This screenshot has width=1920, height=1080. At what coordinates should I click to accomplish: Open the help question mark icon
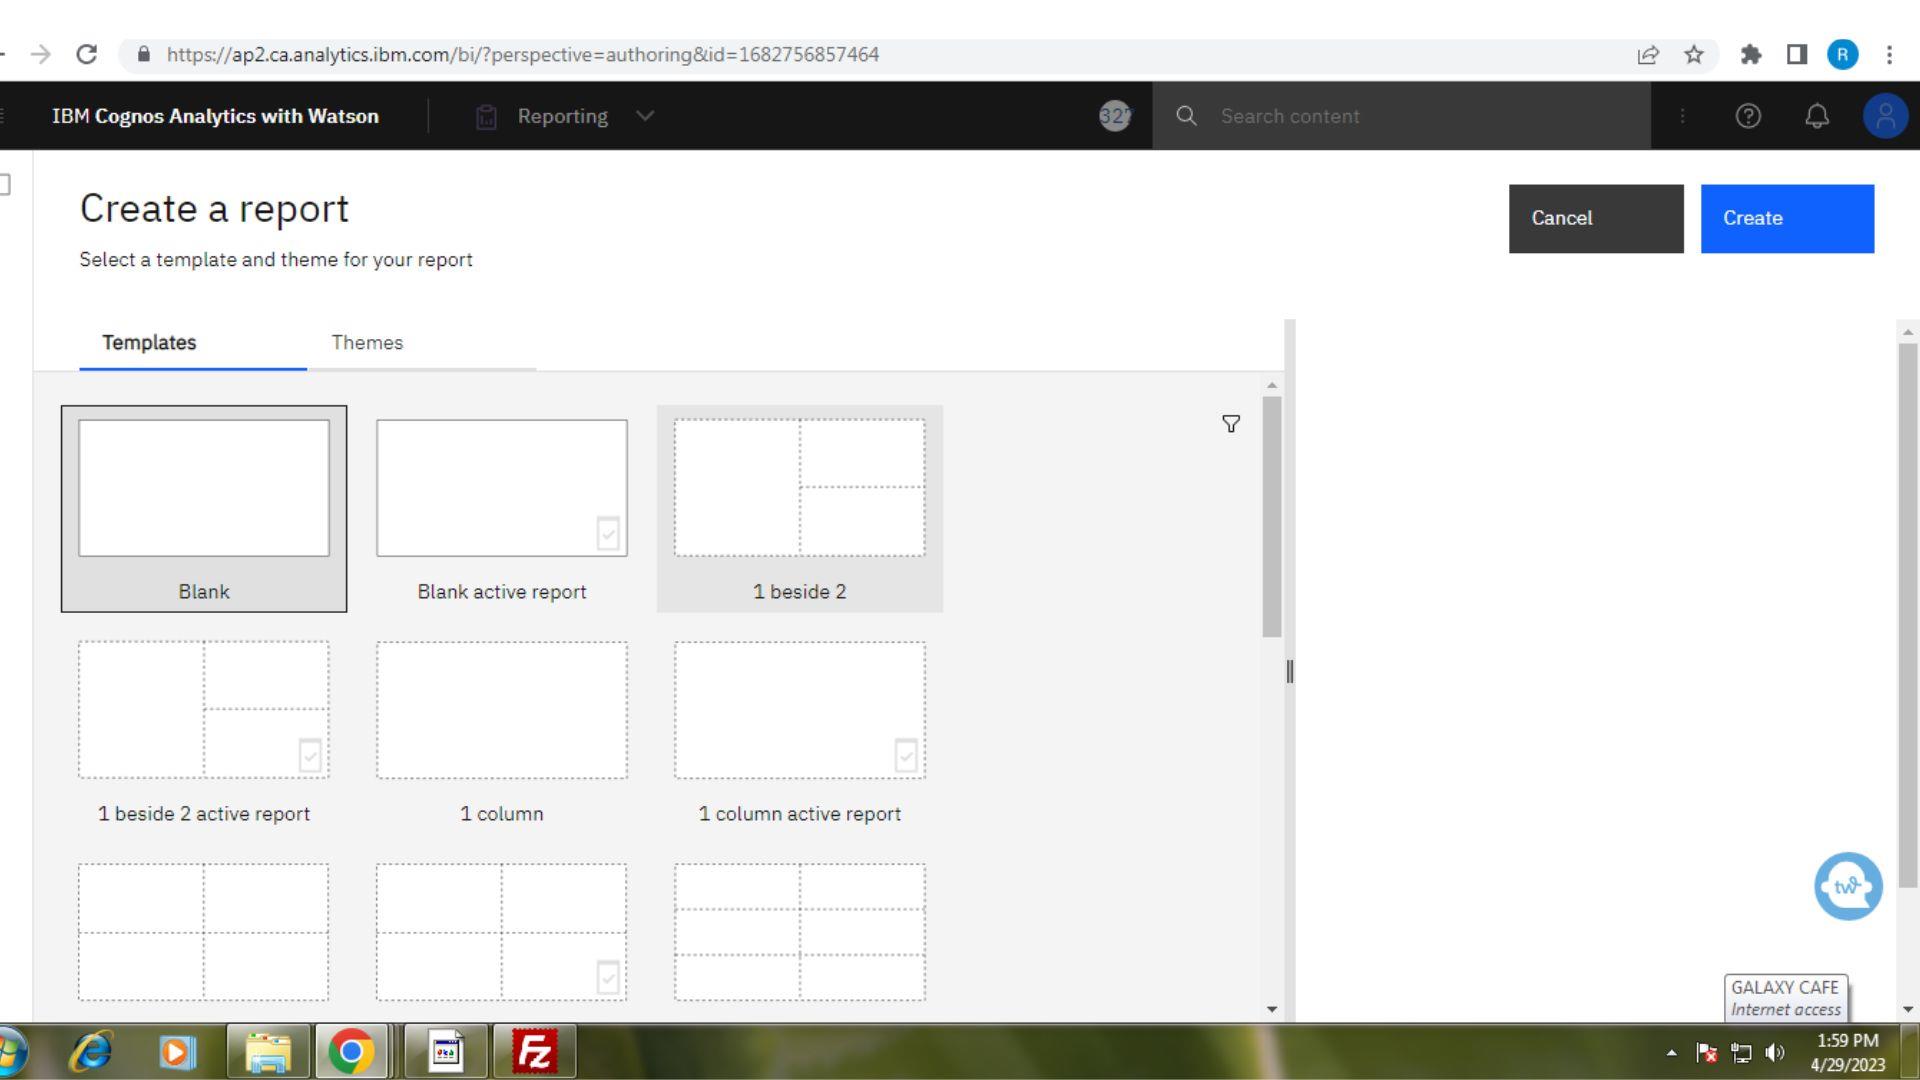point(1748,116)
